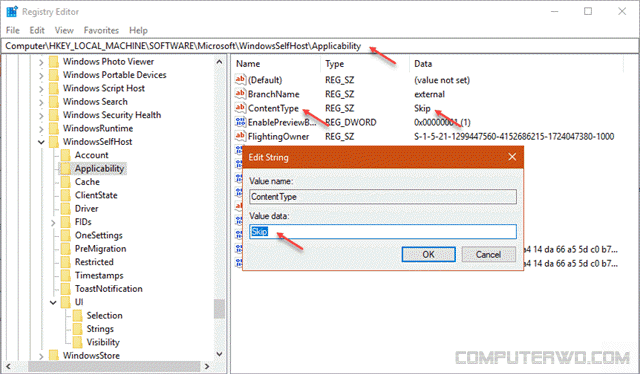Click the Driver key folder icon
This screenshot has height=374, width=640.
pyautogui.click(x=66, y=209)
